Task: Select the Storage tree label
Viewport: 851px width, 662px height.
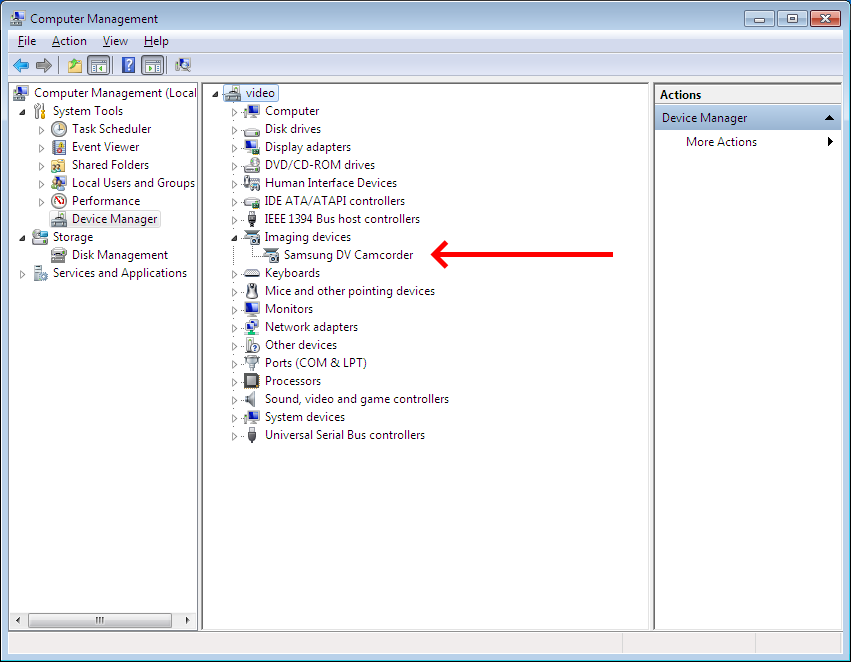Action: [x=73, y=237]
